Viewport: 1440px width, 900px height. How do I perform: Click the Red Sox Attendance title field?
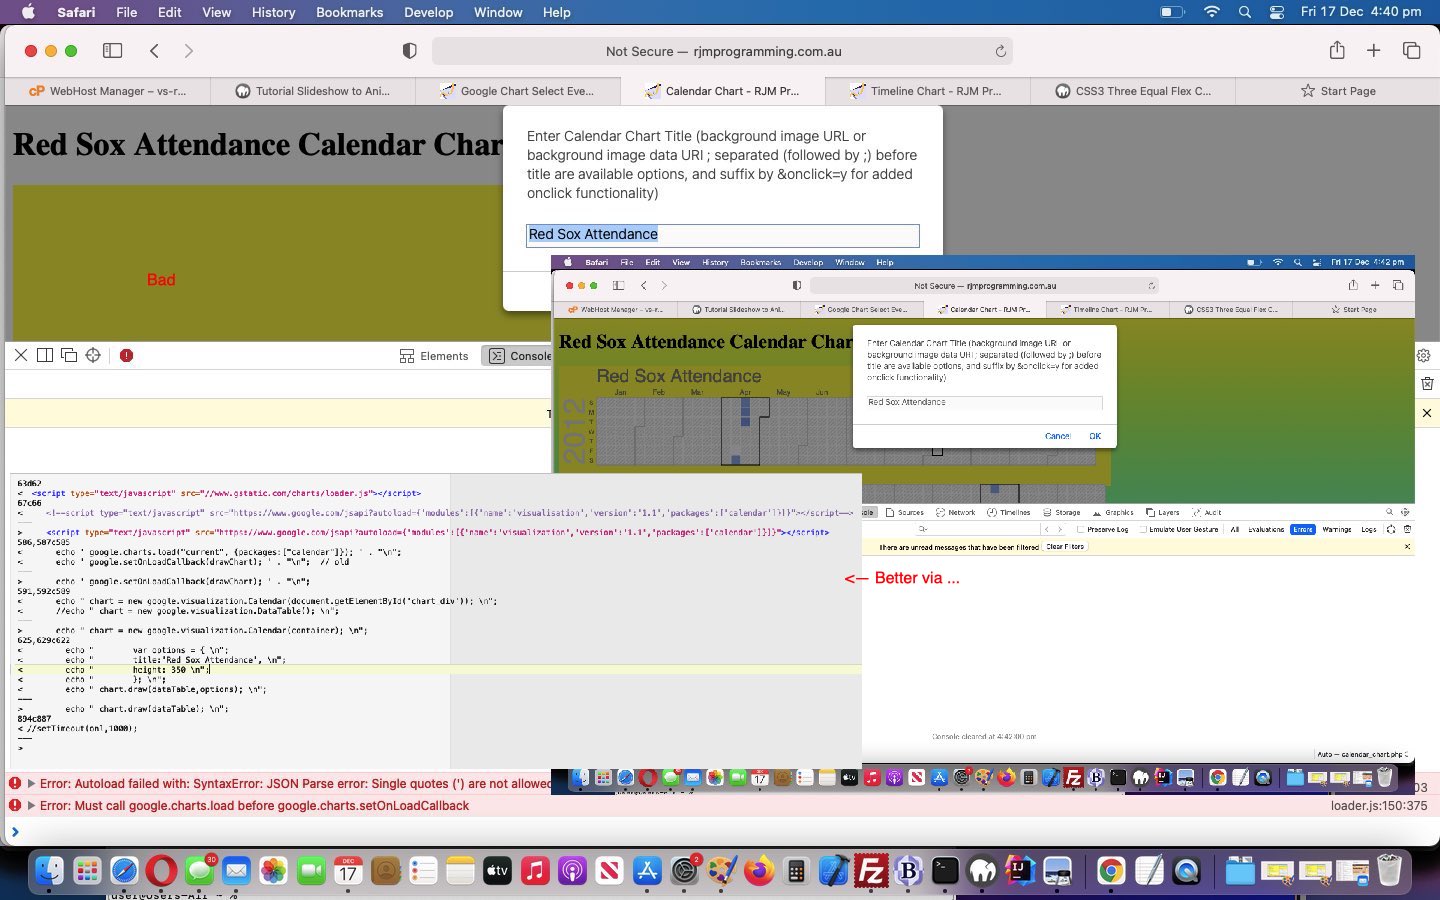[x=722, y=234]
